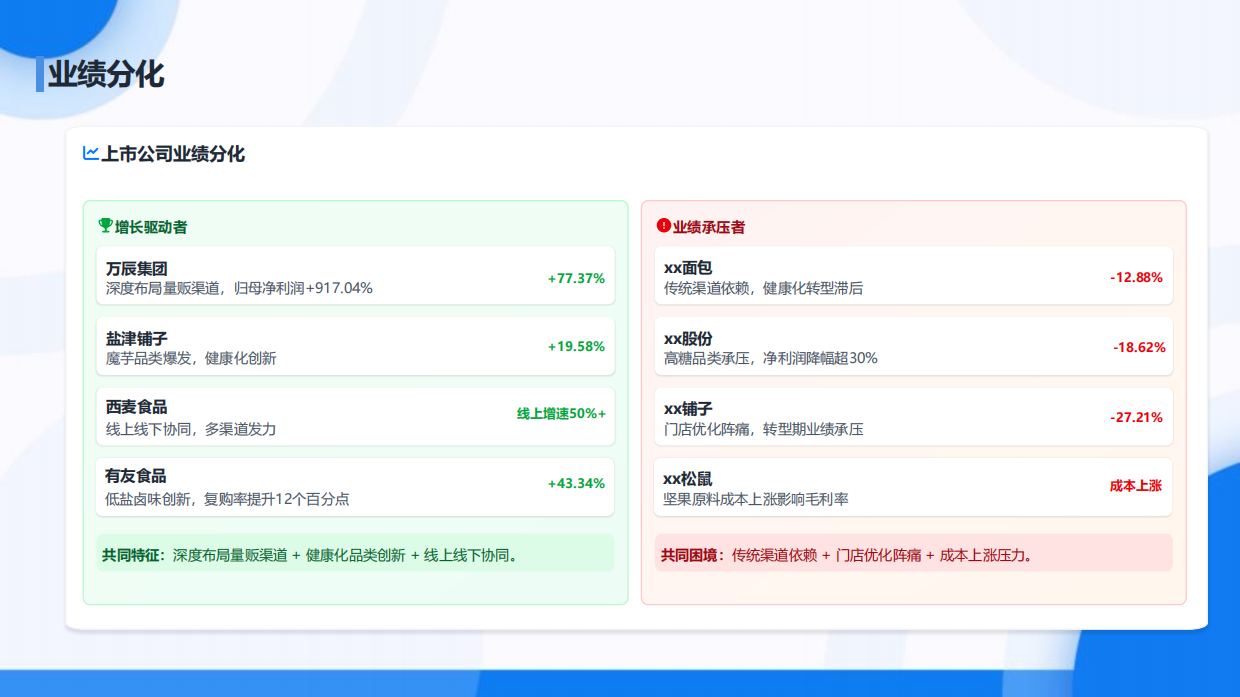Select the green trophy icon before 增长驱动者
The height and width of the screenshot is (697, 1240).
[x=103, y=226]
